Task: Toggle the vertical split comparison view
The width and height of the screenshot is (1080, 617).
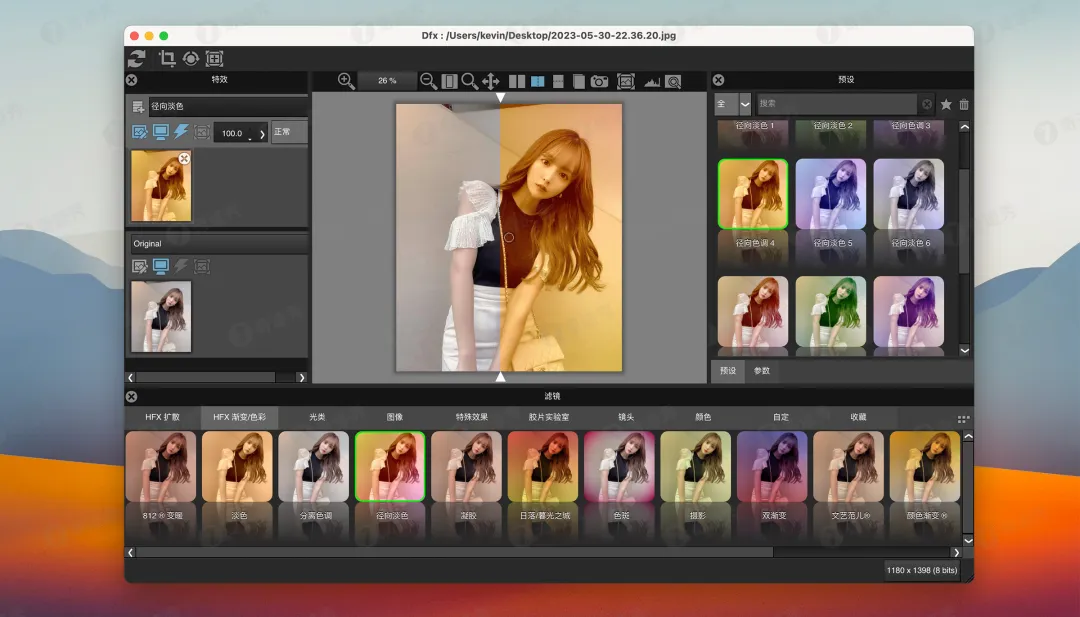Action: tap(538, 81)
